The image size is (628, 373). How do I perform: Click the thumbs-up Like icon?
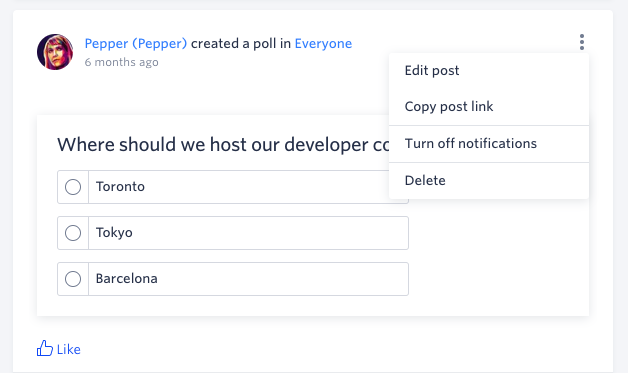point(45,349)
